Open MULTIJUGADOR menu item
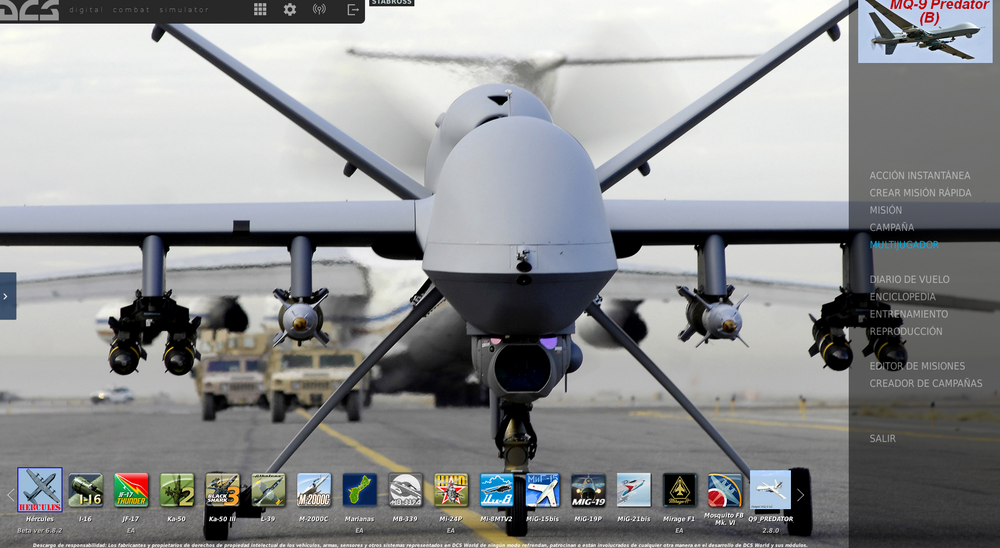Image resolution: width=1000 pixels, height=548 pixels. point(904,244)
